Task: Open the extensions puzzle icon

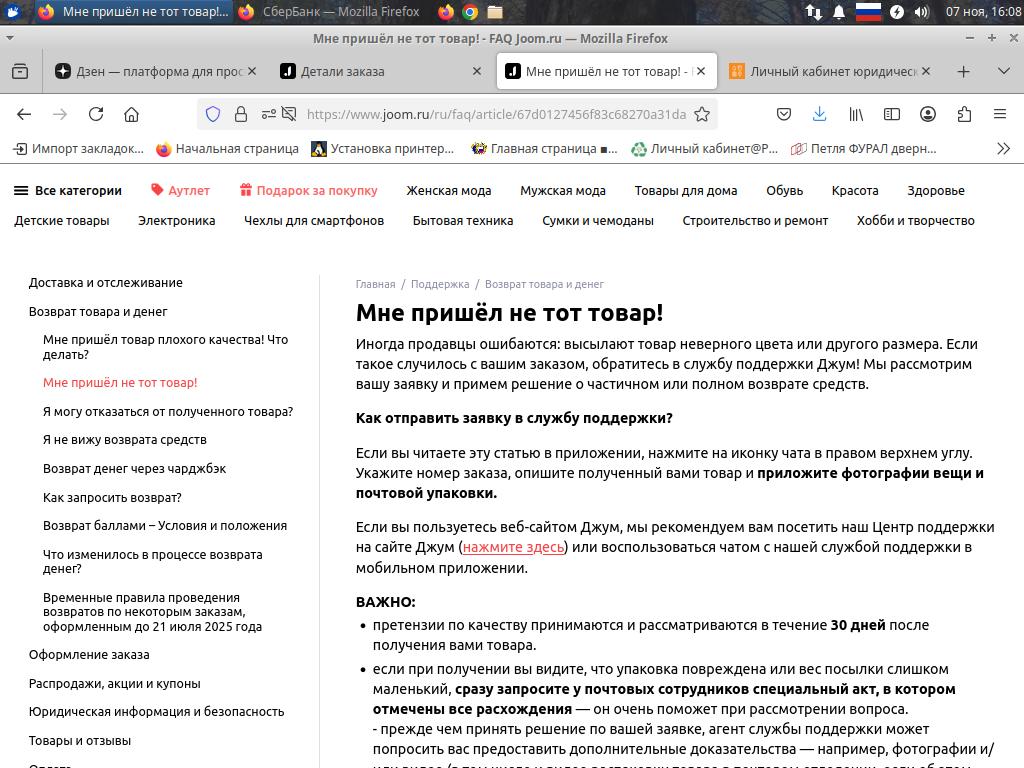Action: point(964,114)
